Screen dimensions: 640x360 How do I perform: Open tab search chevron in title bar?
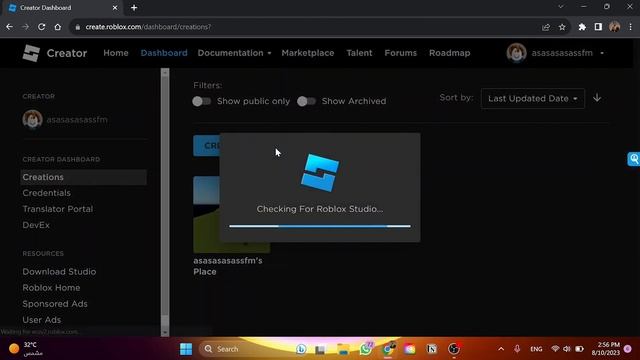click(x=561, y=7)
